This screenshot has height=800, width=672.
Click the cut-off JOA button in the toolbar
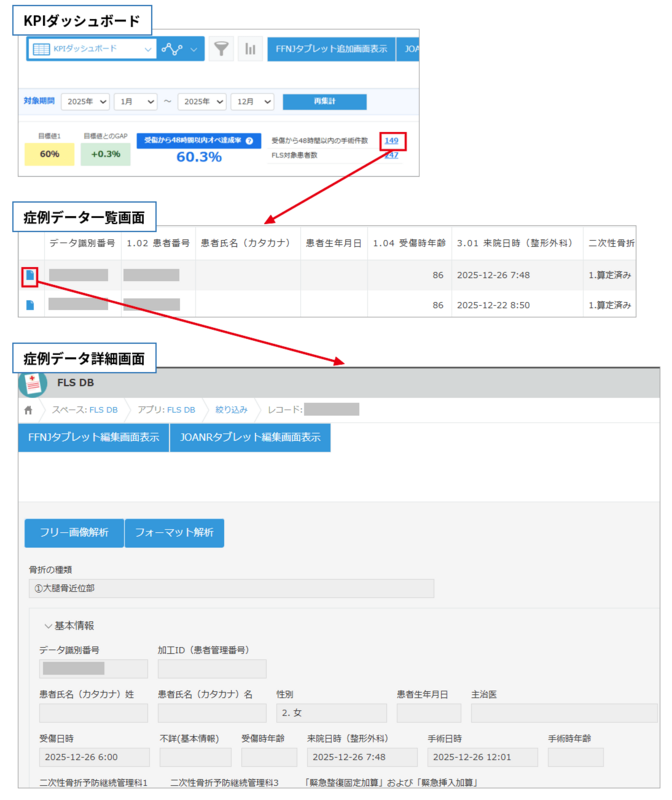(x=408, y=49)
